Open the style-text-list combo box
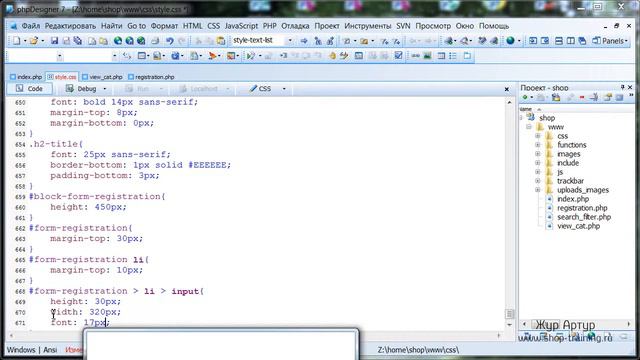The width and height of the screenshot is (640, 360). tap(290, 40)
